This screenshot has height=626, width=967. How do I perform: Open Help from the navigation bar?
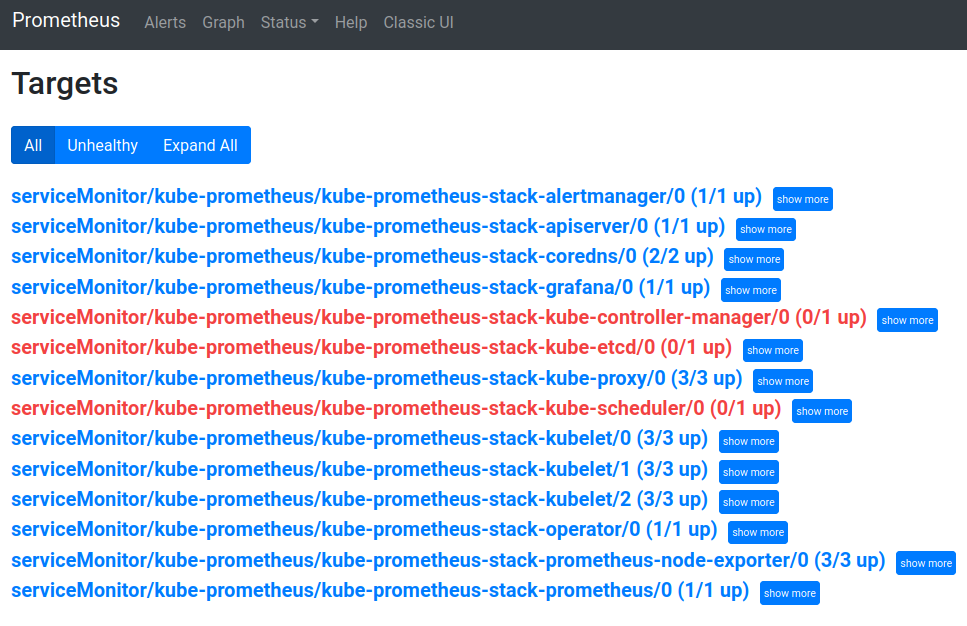tap(351, 22)
